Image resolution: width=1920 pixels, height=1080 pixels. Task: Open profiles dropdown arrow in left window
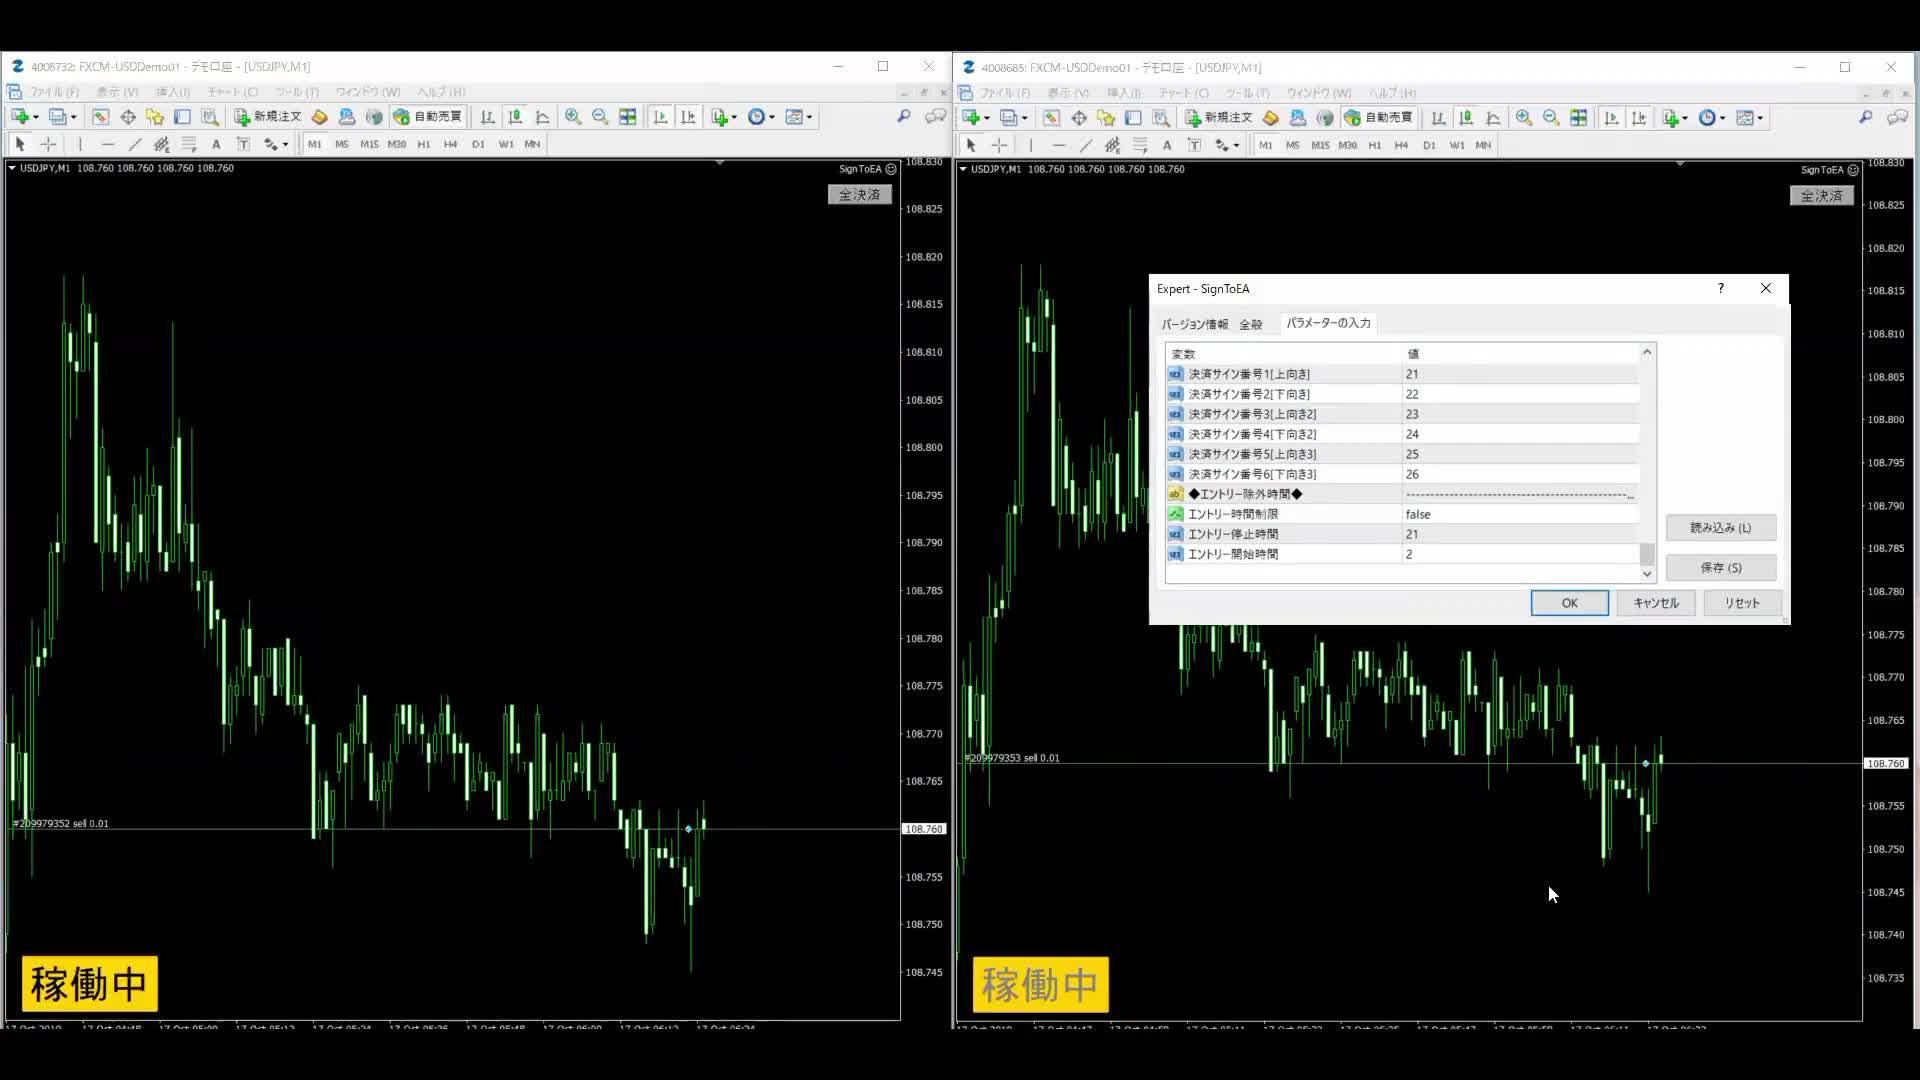tap(73, 118)
